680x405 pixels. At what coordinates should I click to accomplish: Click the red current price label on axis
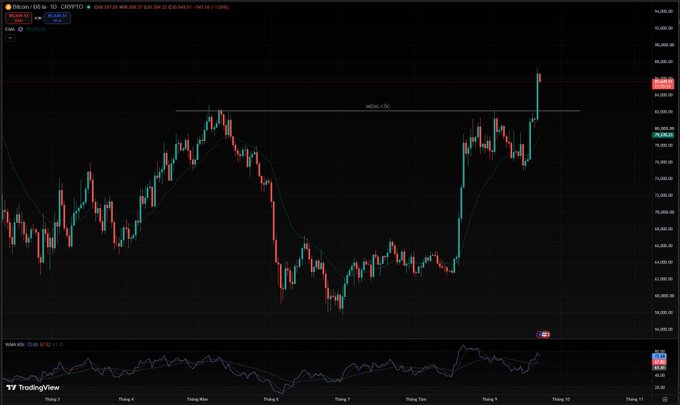663,84
